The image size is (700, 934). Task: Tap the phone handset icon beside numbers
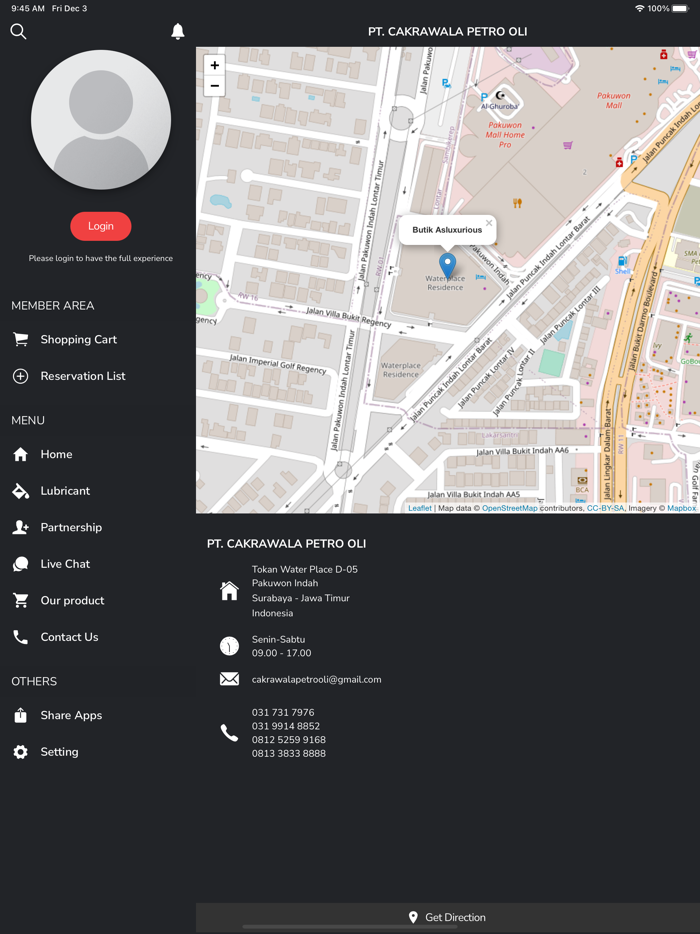(229, 733)
